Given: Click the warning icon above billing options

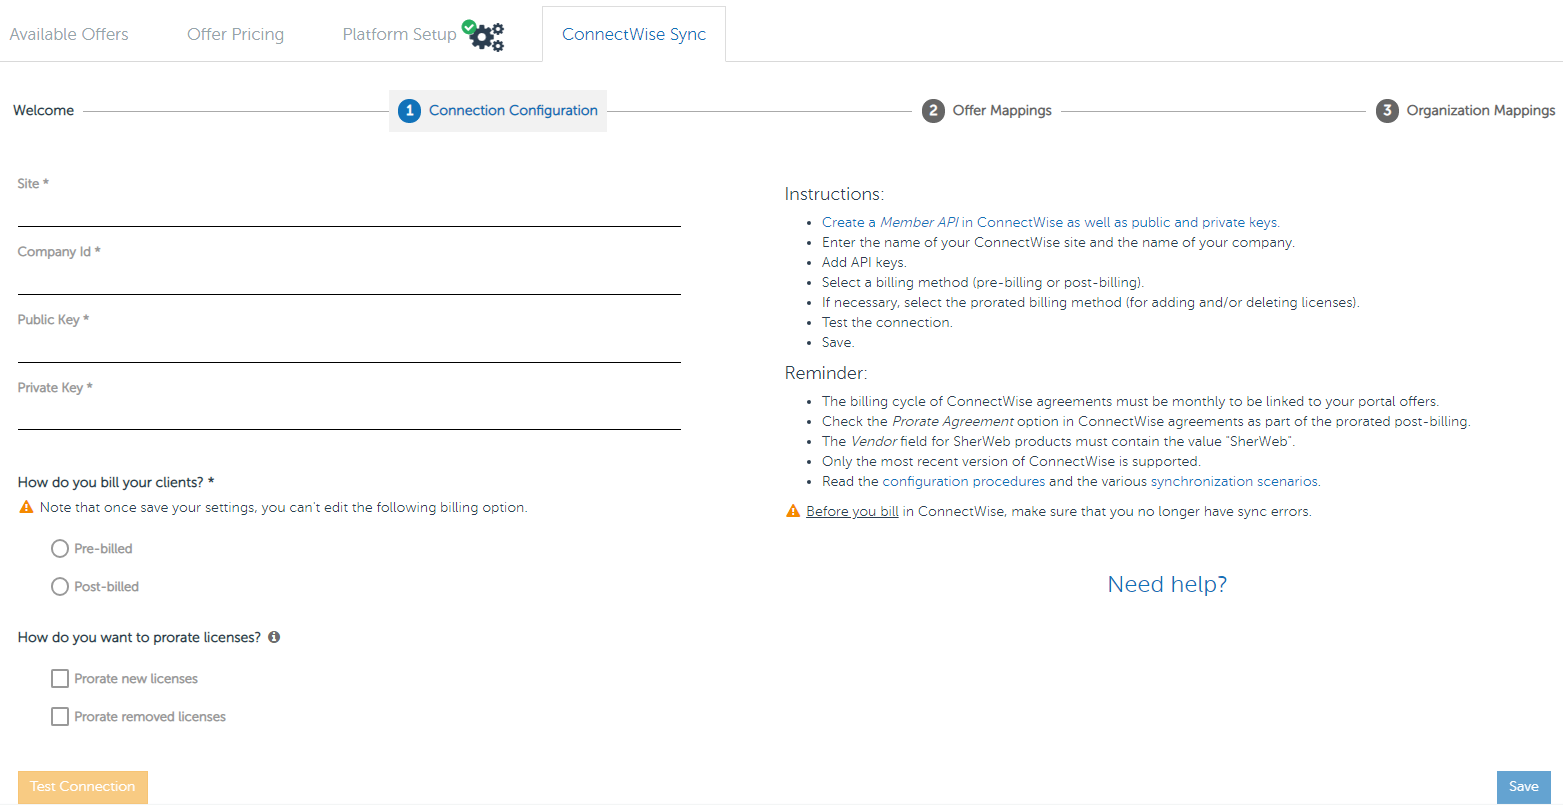Looking at the screenshot, I should point(25,507).
